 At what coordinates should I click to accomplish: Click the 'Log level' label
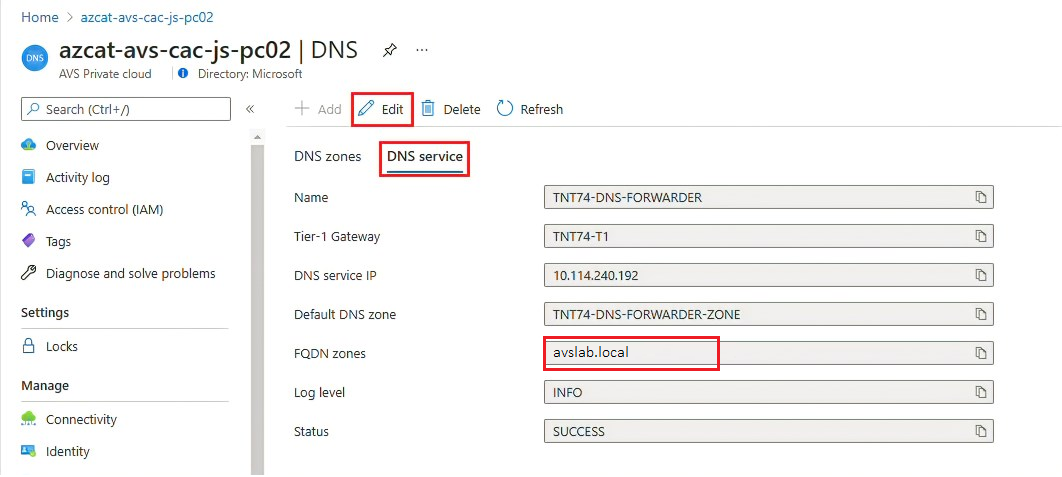click(x=320, y=392)
